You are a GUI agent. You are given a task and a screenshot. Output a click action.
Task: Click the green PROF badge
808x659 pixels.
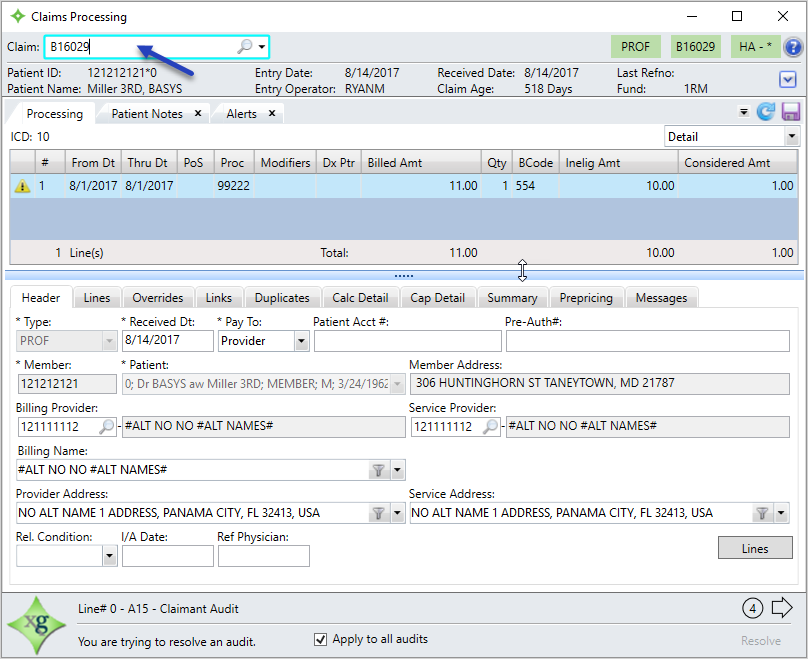click(x=635, y=47)
